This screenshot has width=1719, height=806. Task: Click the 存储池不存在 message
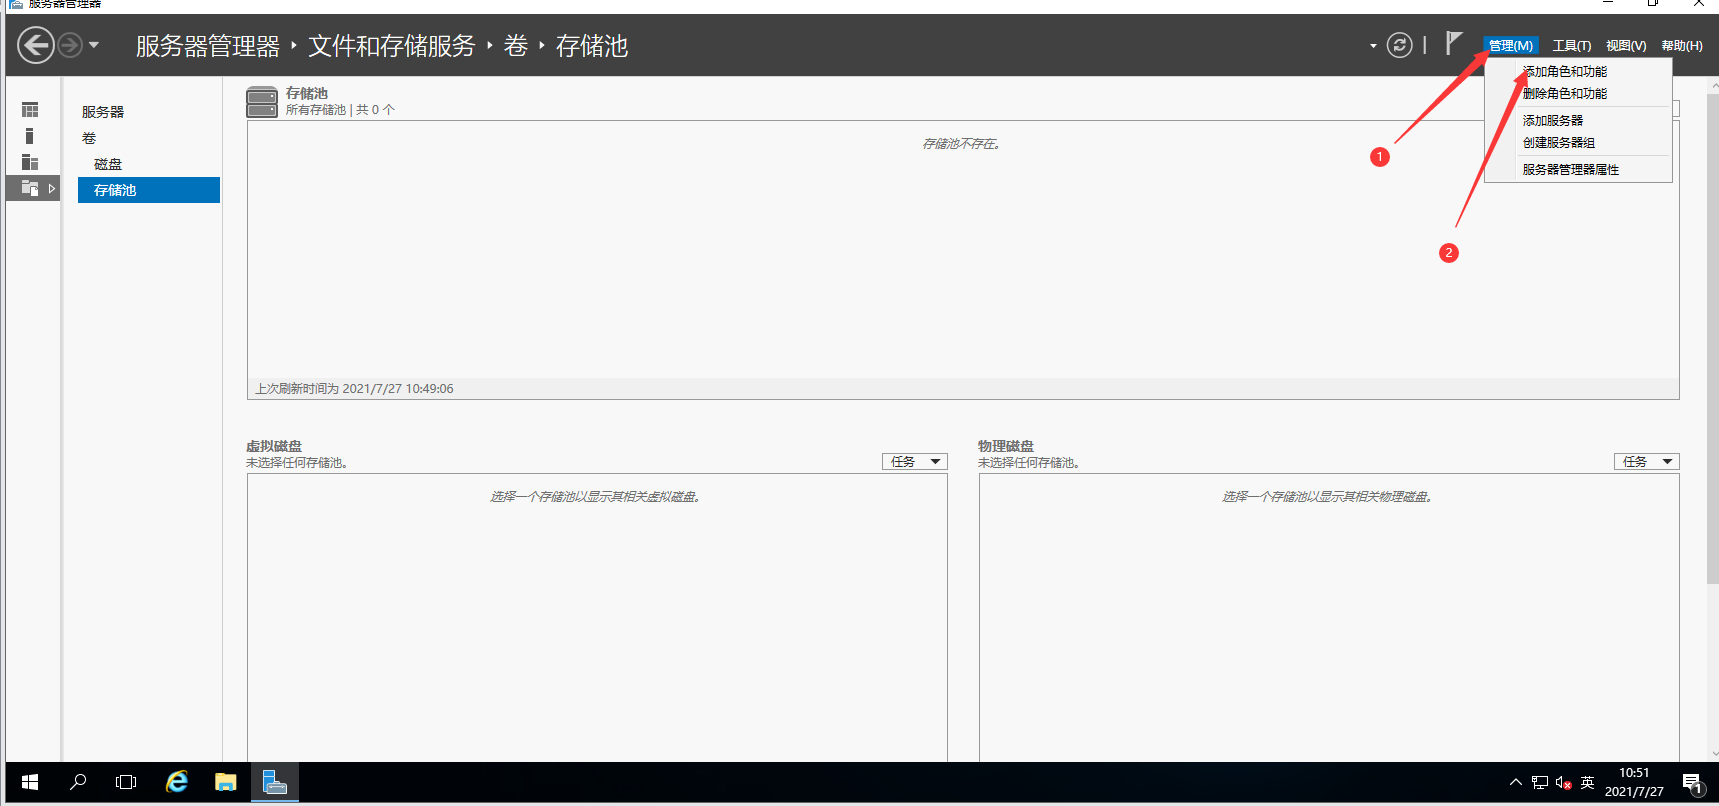point(962,144)
